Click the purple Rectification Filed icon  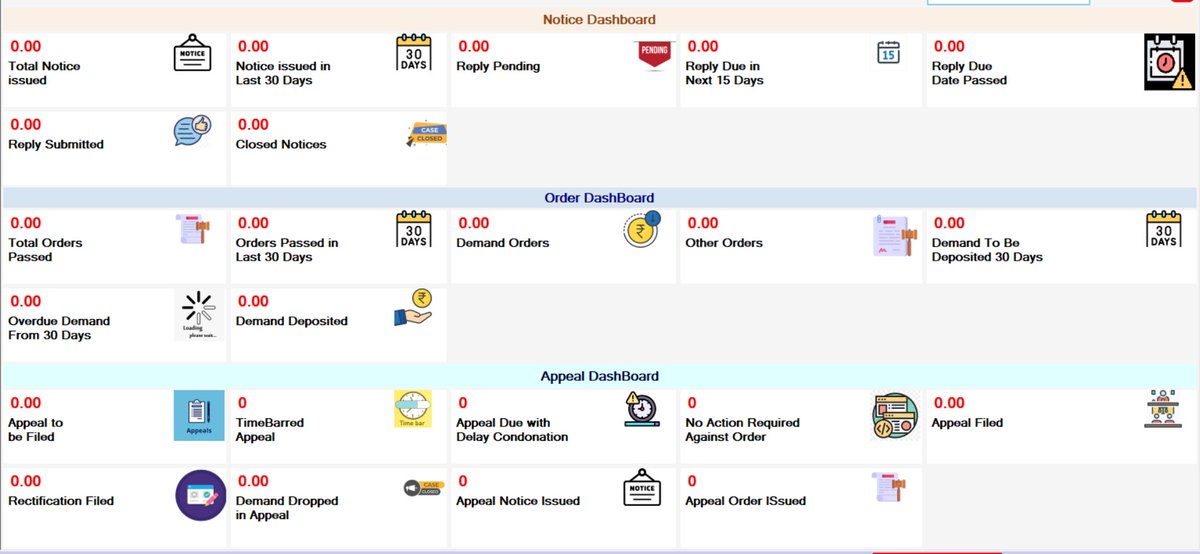(x=201, y=495)
